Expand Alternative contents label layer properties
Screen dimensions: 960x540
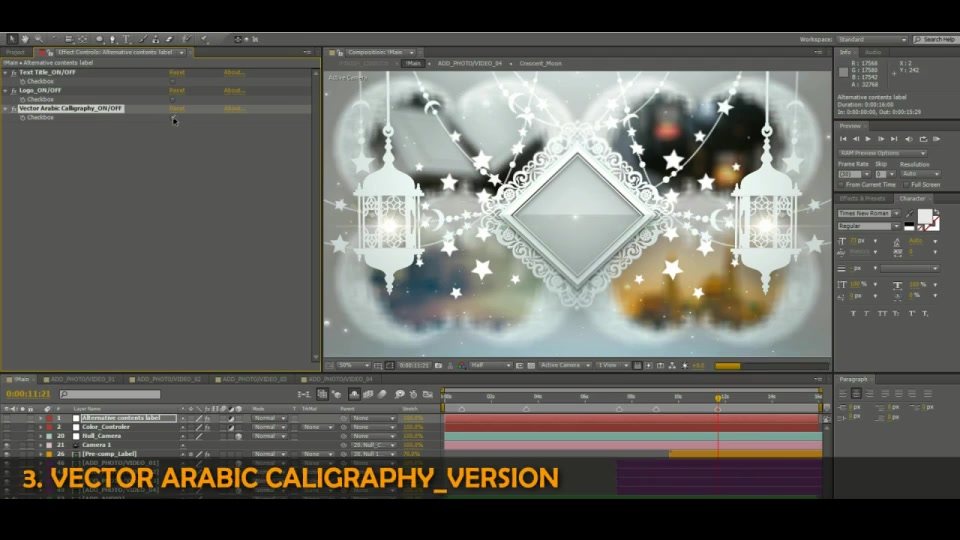pyautogui.click(x=40, y=418)
